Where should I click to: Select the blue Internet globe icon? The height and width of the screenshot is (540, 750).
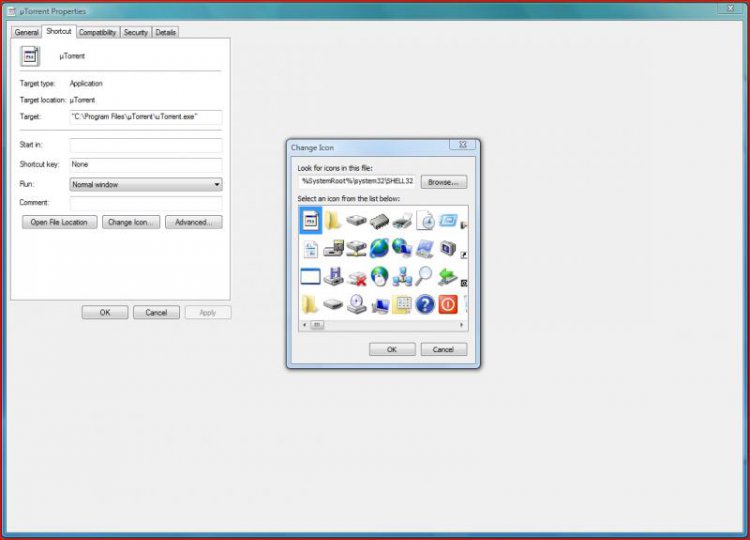[379, 249]
